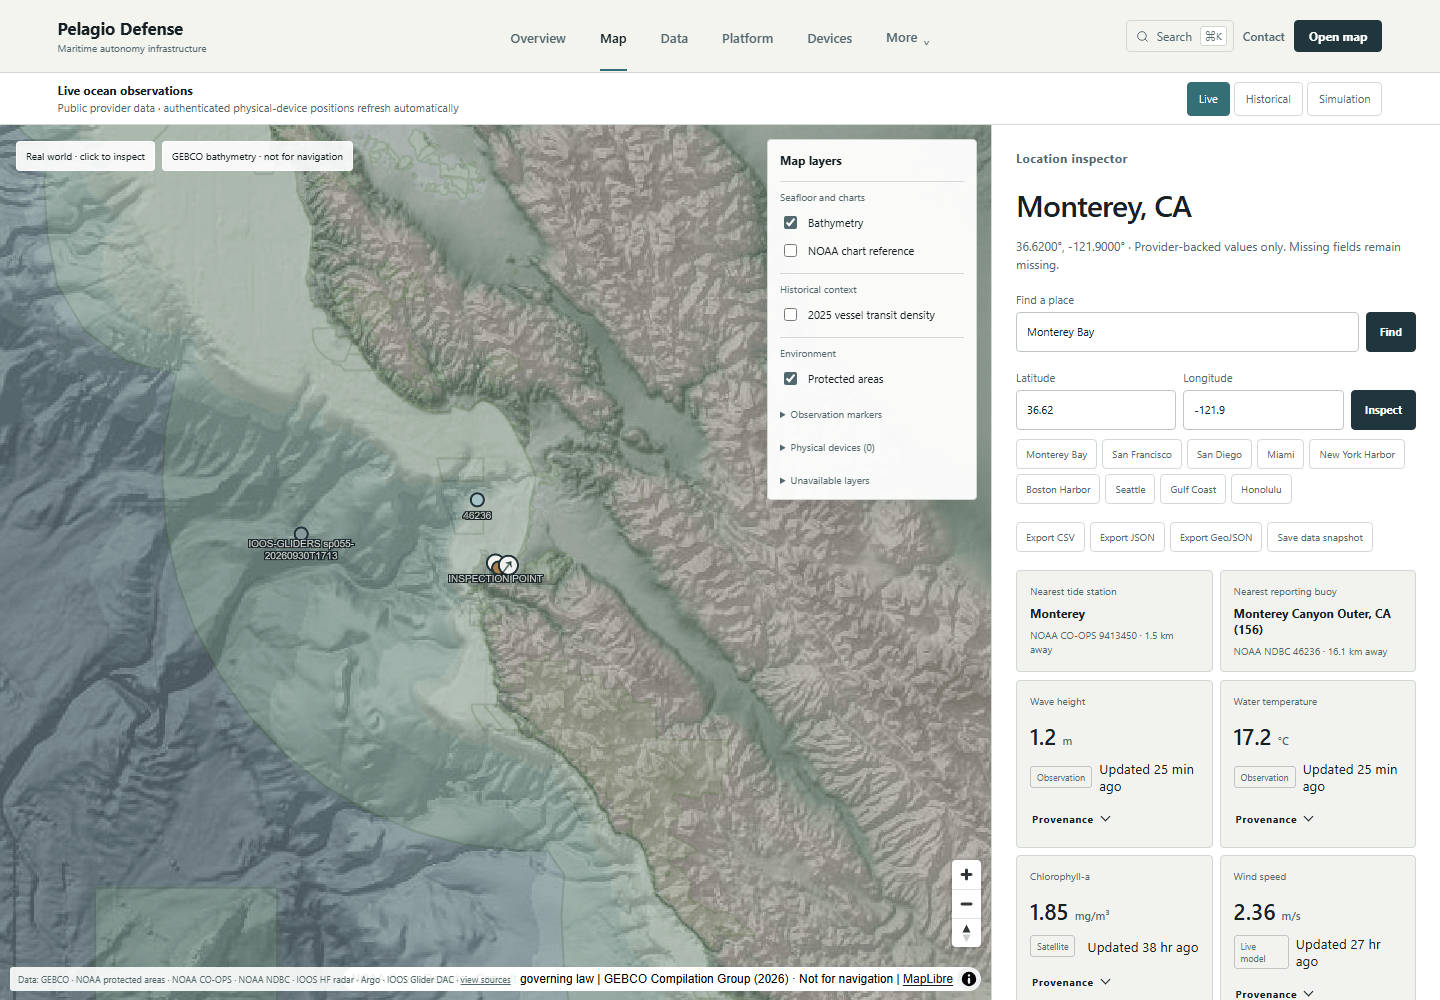Expand Unavailable layers section
This screenshot has height=1000, width=1440.
pyautogui.click(x=825, y=481)
